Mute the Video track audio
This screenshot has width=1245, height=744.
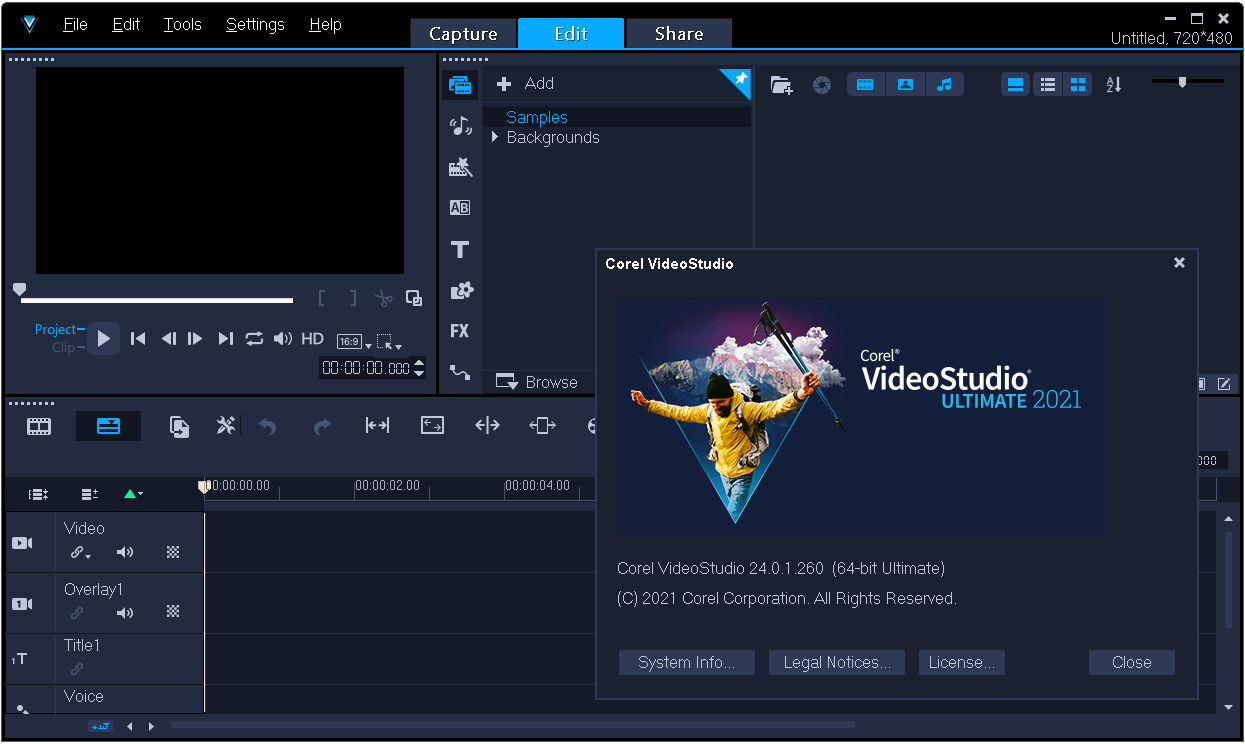(x=124, y=553)
